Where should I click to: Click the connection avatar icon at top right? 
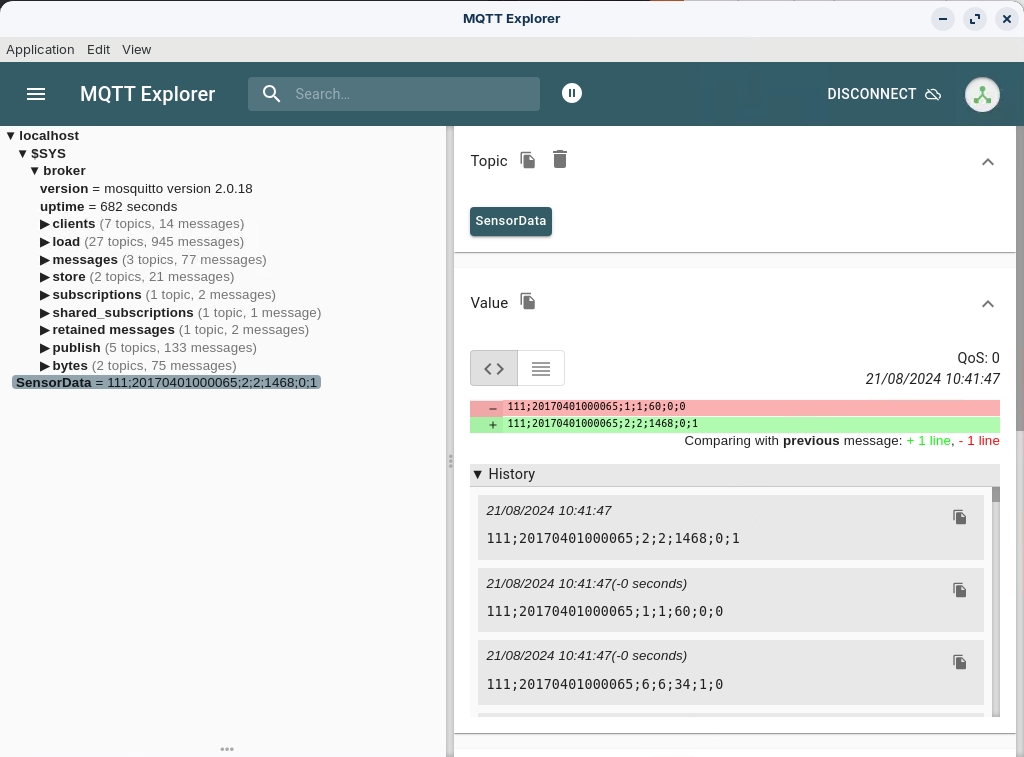982,94
